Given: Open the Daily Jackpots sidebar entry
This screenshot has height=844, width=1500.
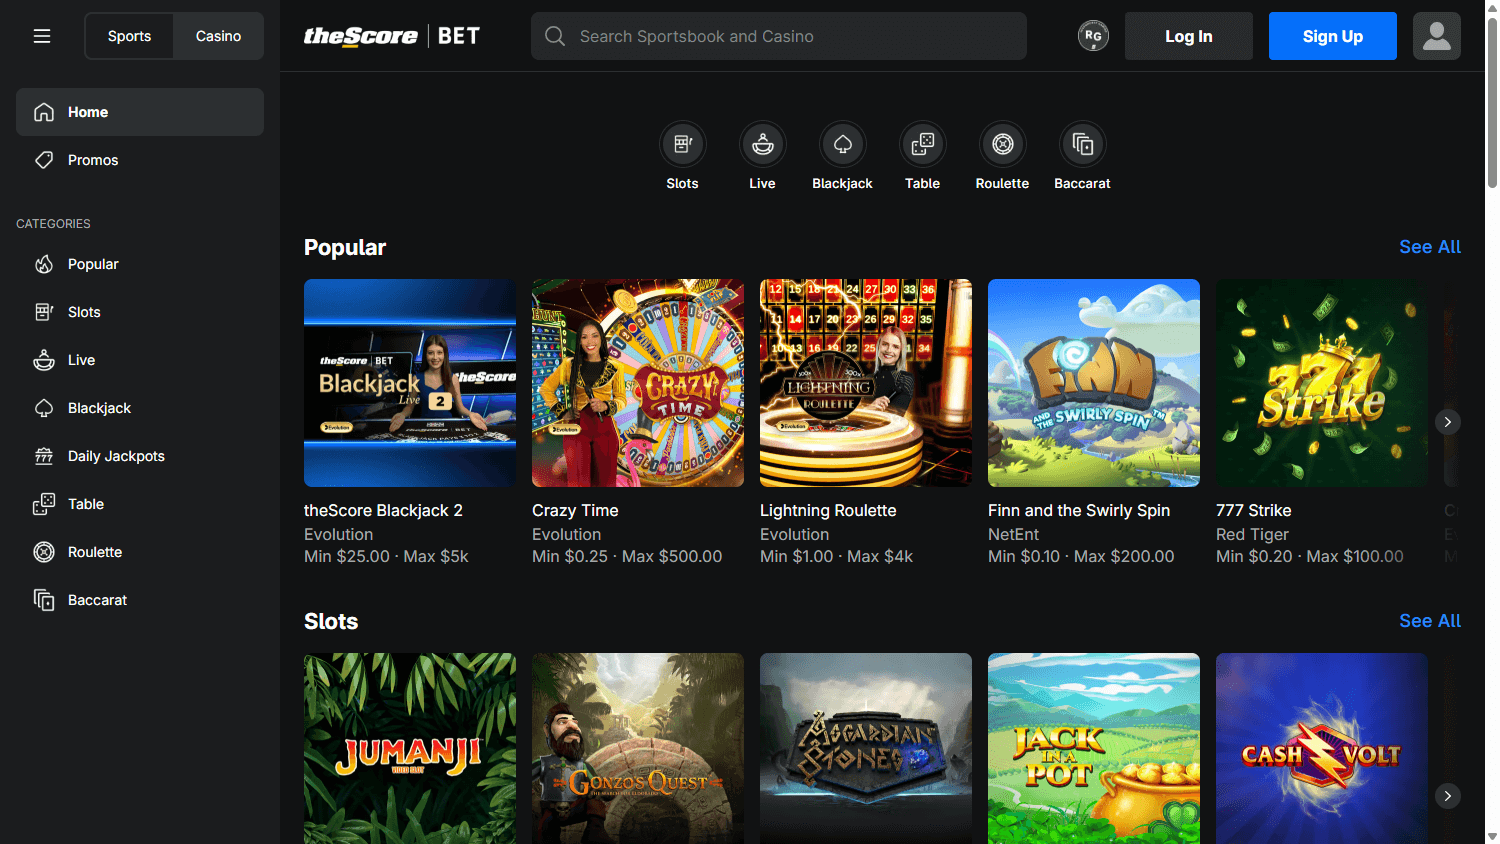Looking at the screenshot, I should pyautogui.click(x=115, y=455).
